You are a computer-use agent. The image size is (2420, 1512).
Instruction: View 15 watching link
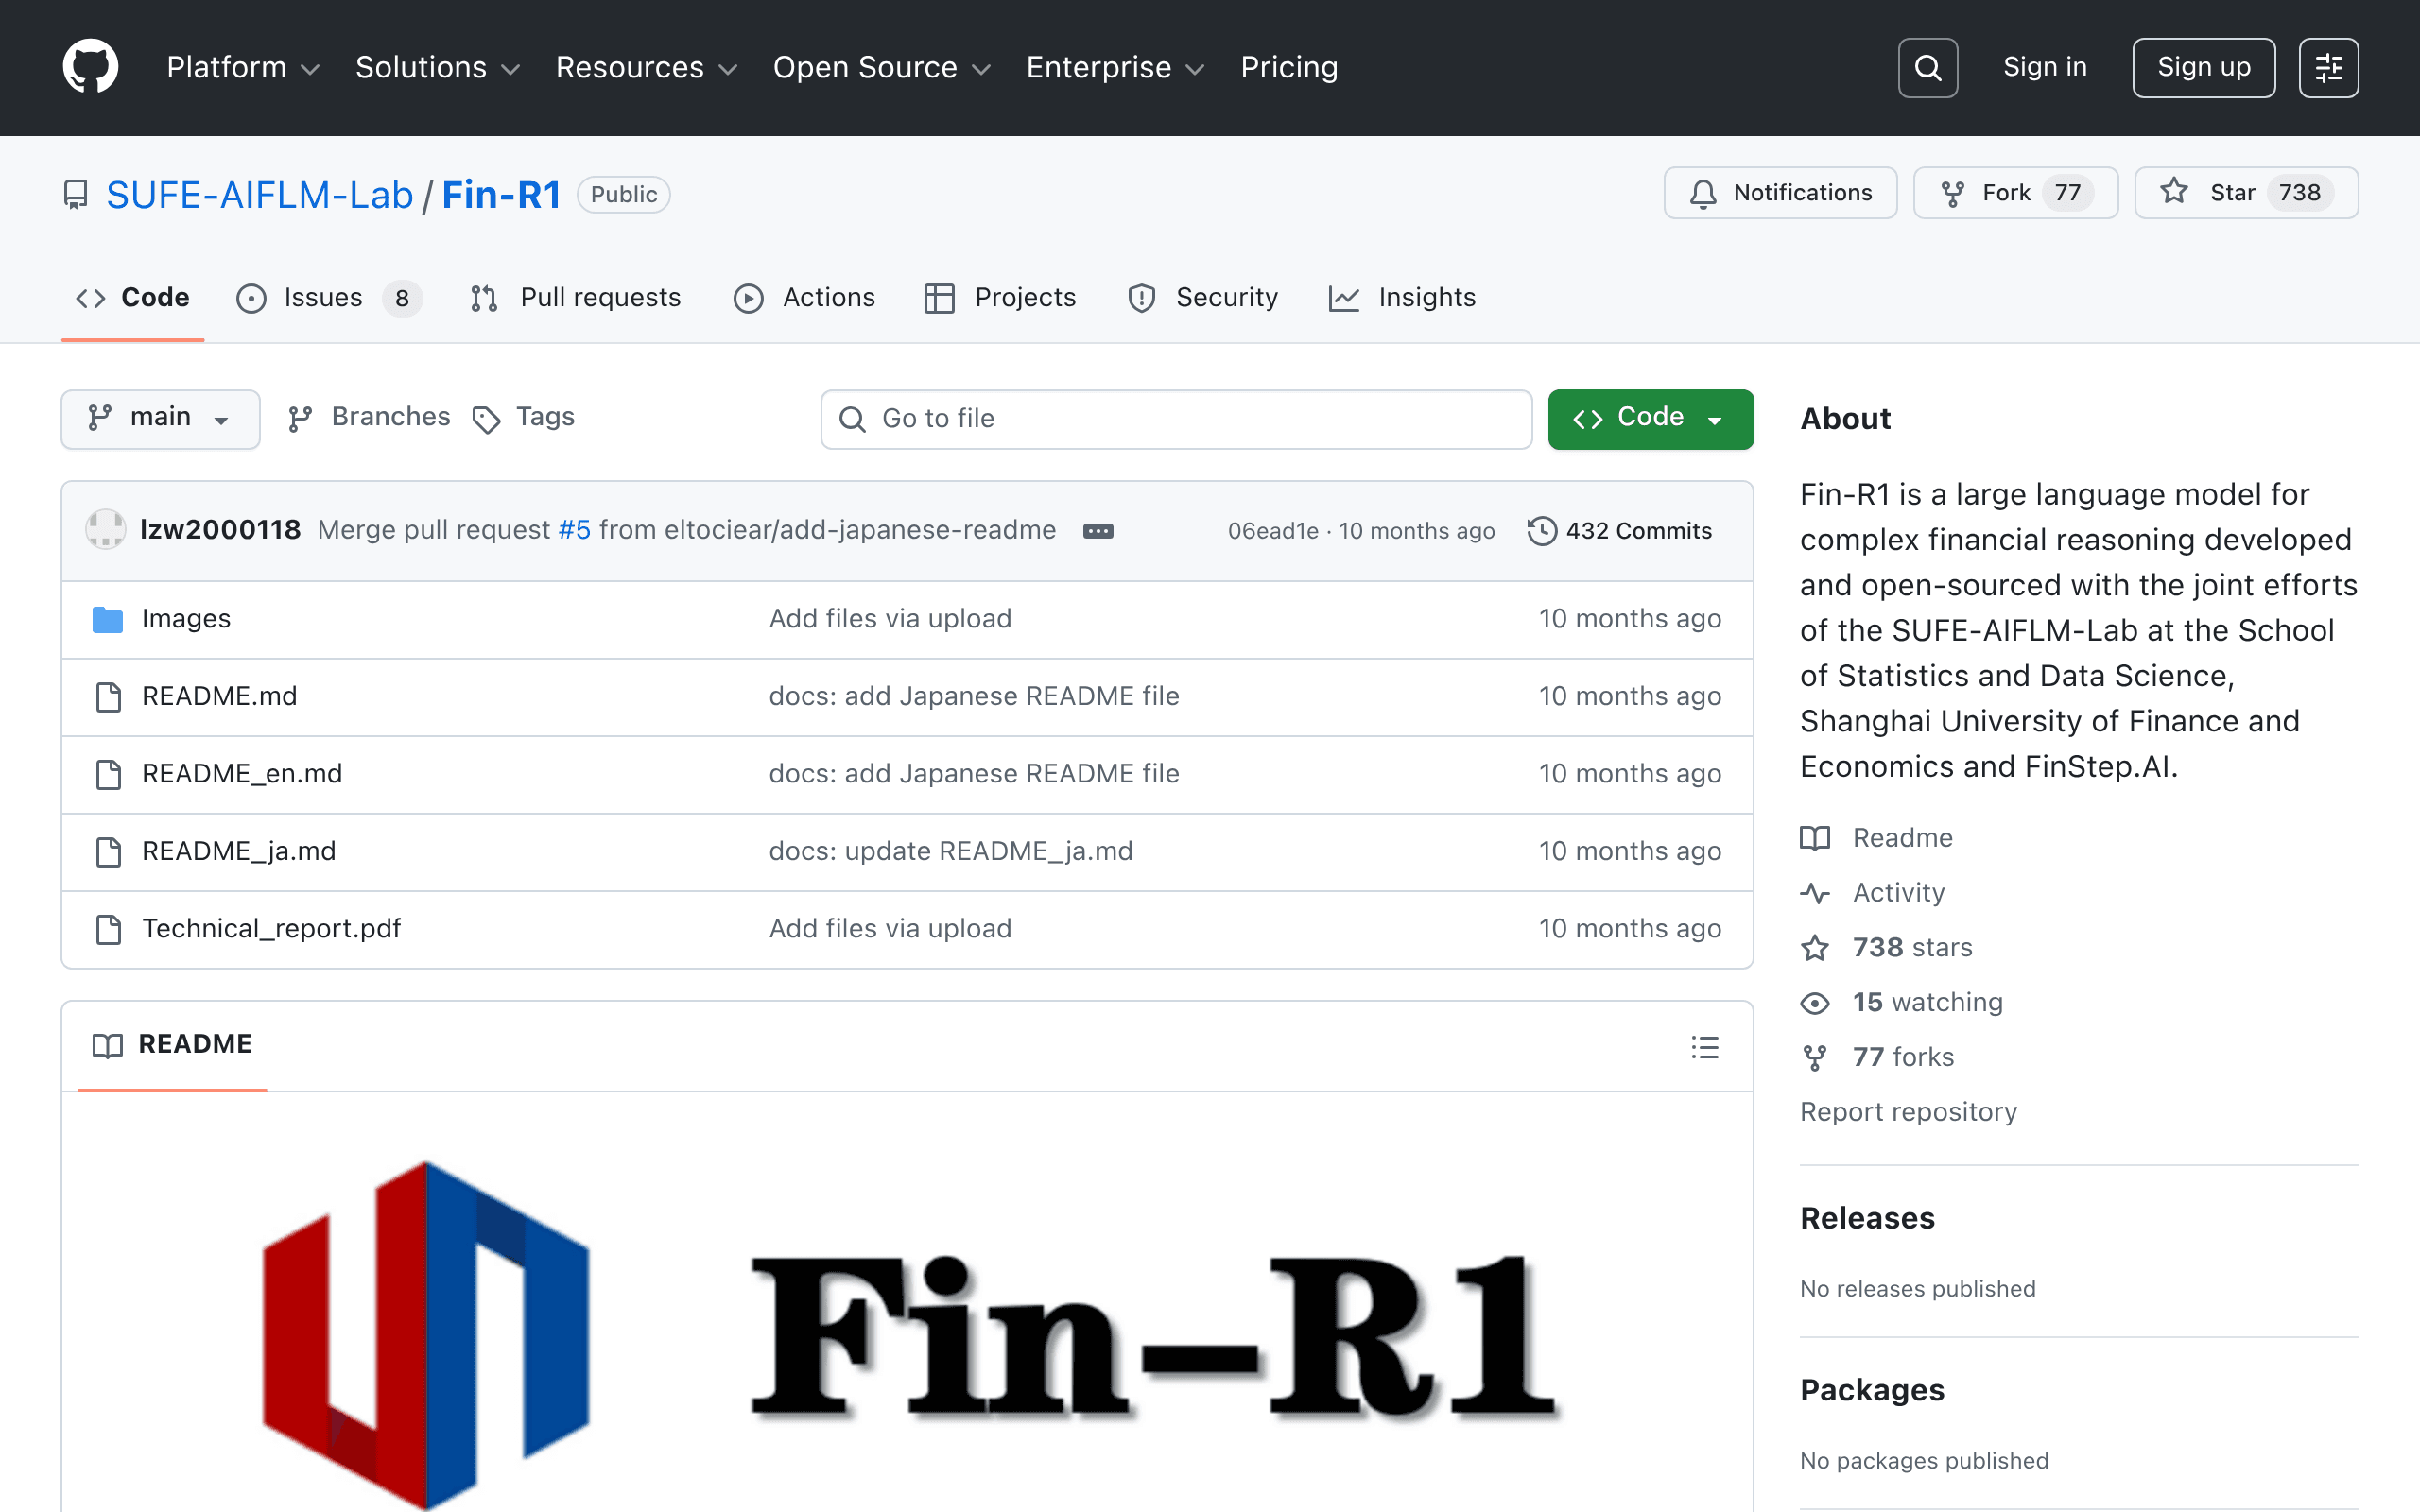tap(1901, 1003)
